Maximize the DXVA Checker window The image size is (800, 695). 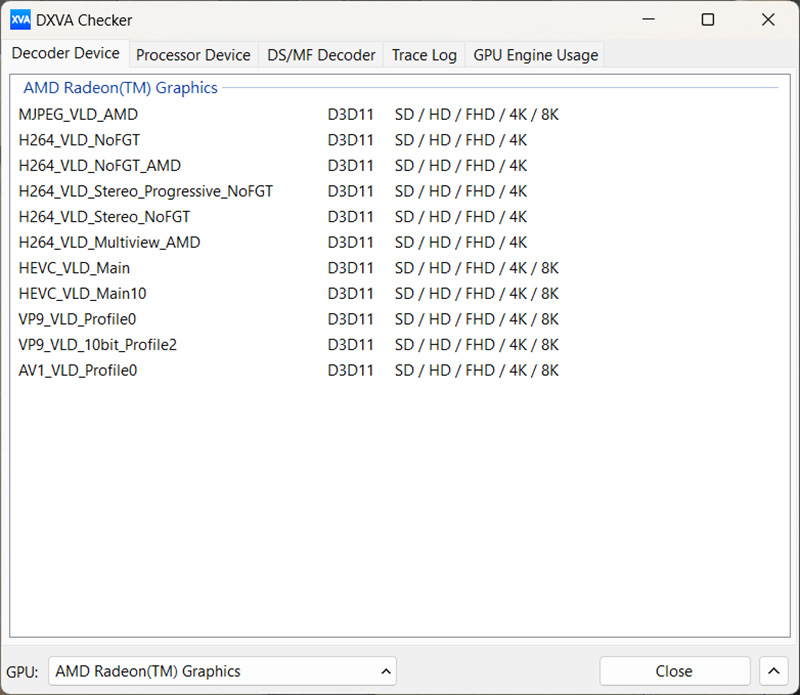[708, 19]
